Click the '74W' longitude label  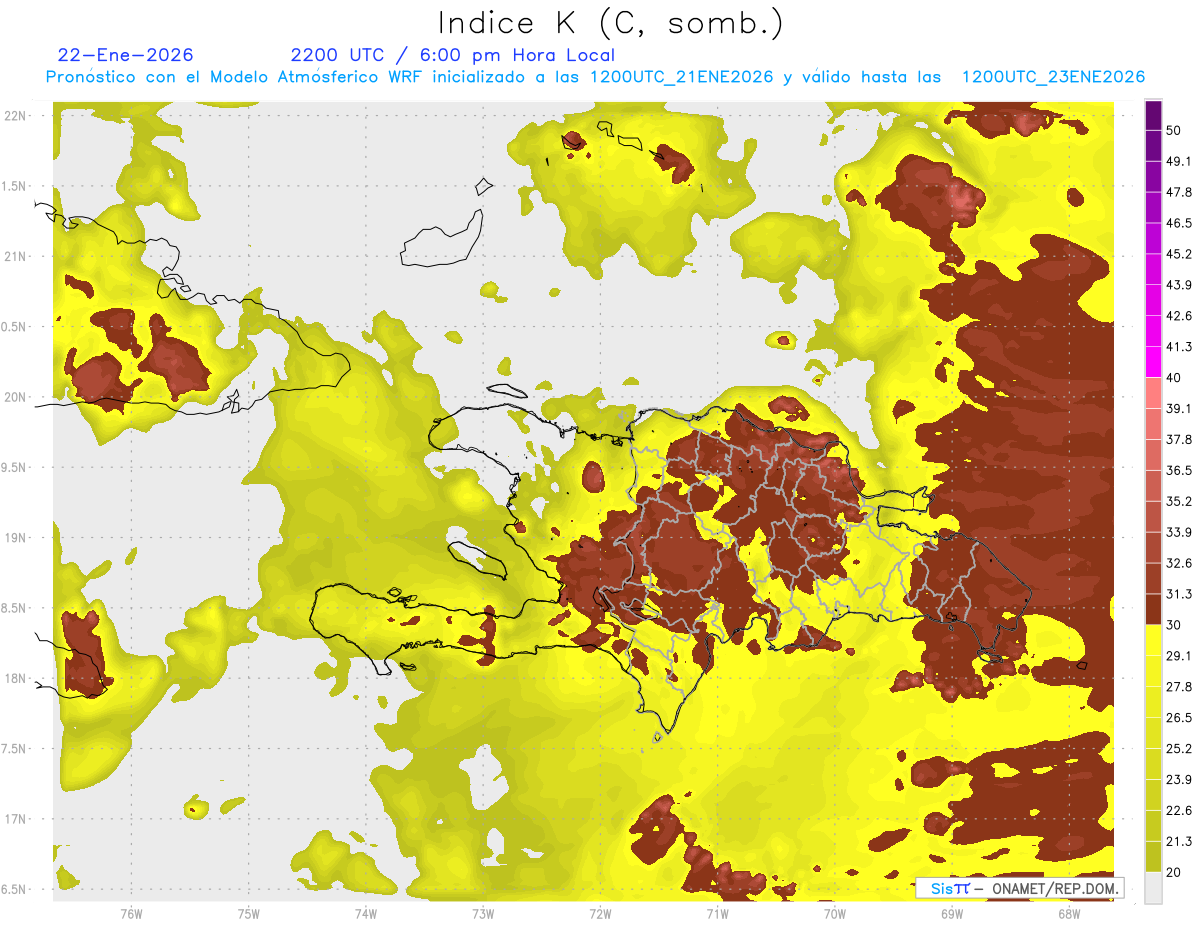click(365, 913)
